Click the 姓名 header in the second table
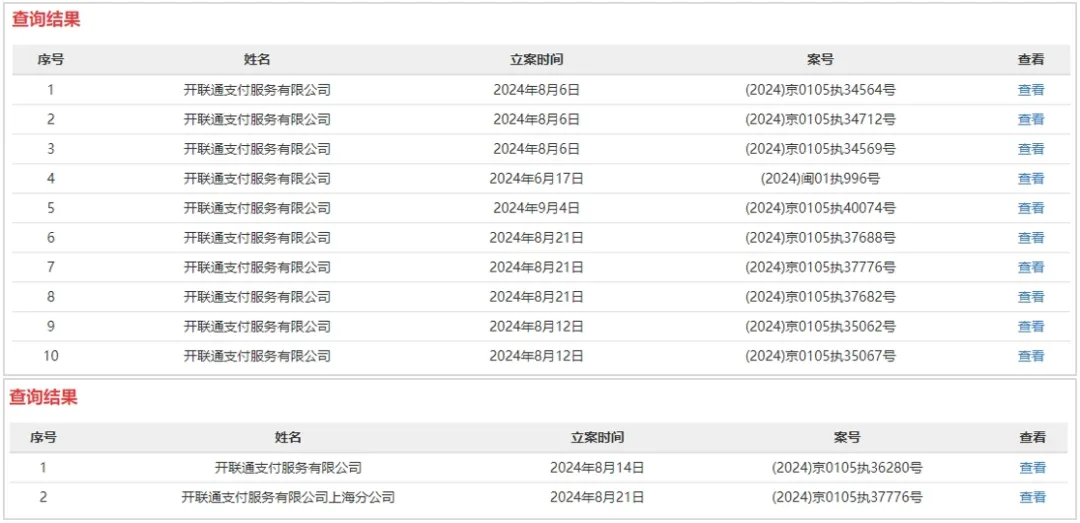The image size is (1080, 523). [x=288, y=438]
